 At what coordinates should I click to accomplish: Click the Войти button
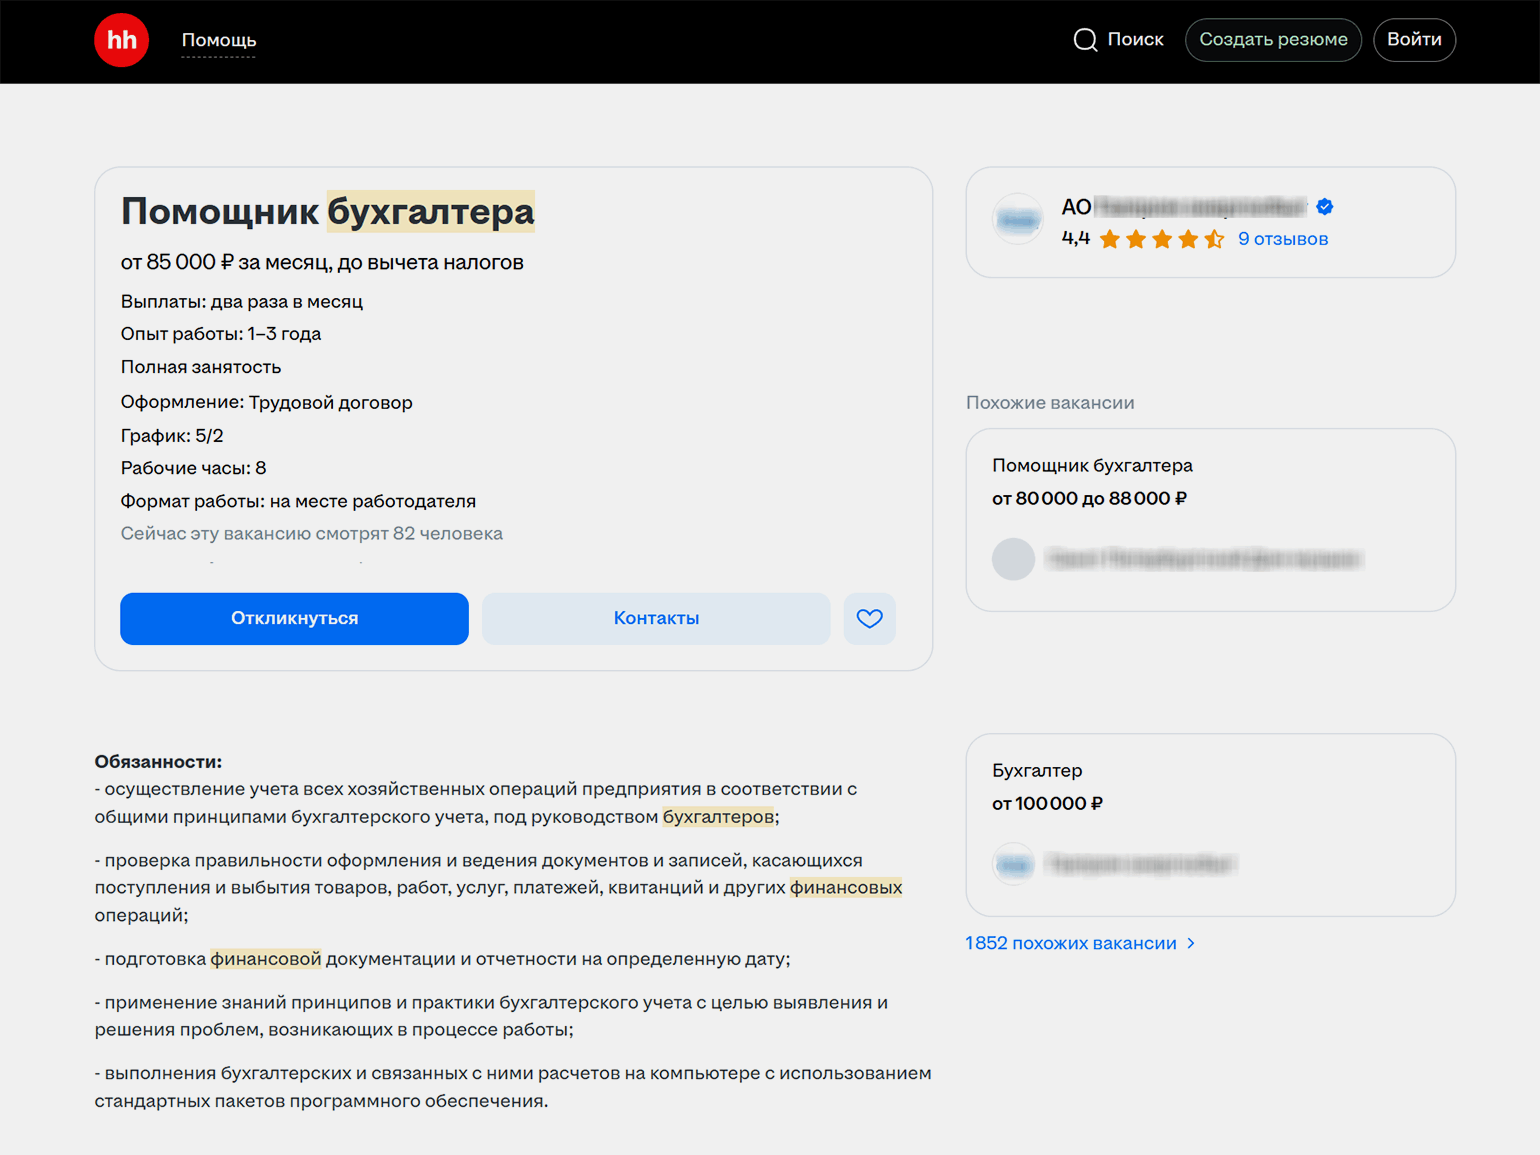(x=1413, y=40)
